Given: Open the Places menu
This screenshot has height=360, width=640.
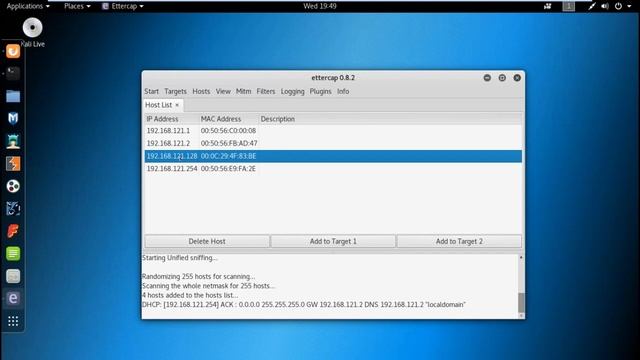Looking at the screenshot, I should click(77, 6).
